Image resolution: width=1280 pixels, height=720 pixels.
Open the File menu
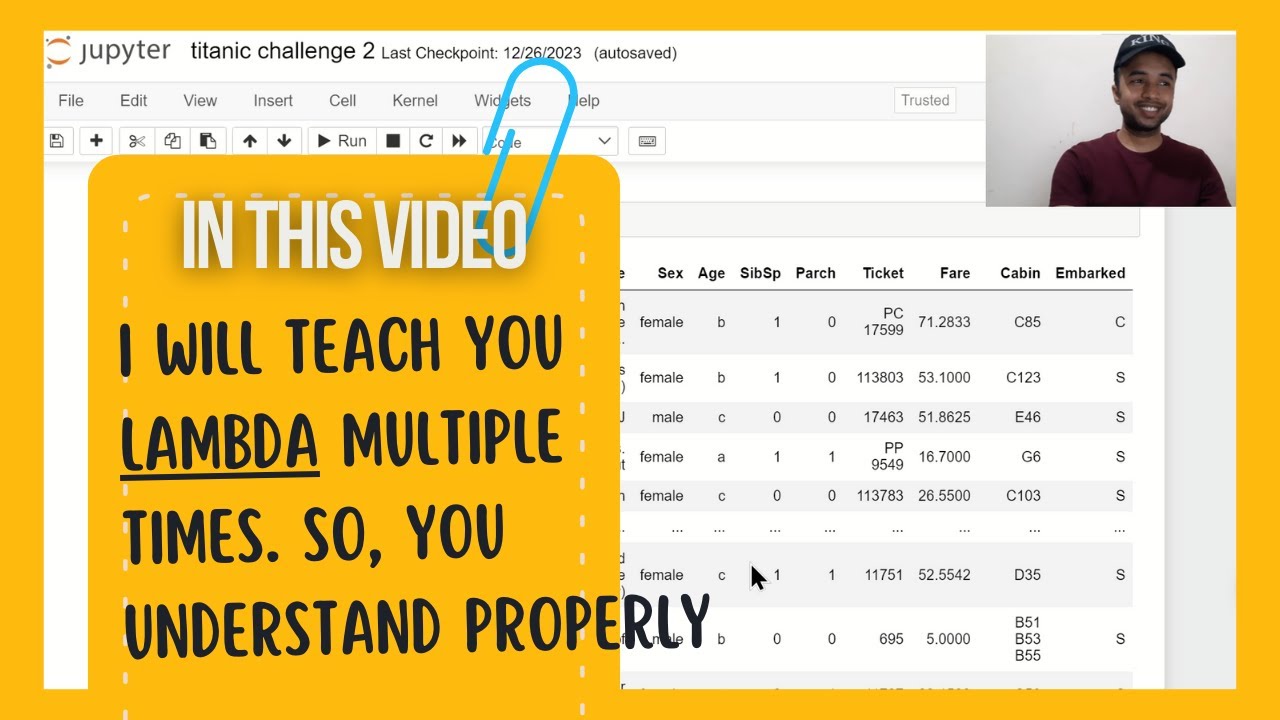point(71,100)
